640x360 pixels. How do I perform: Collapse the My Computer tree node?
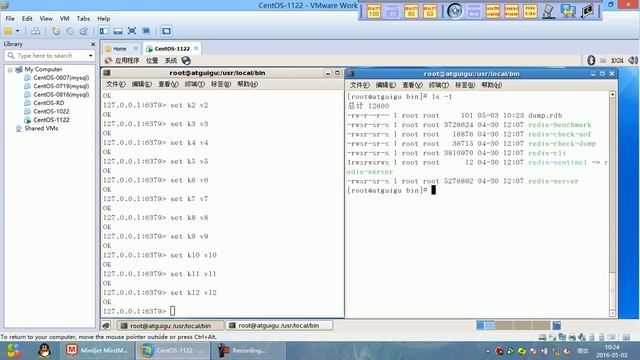tap(10, 70)
